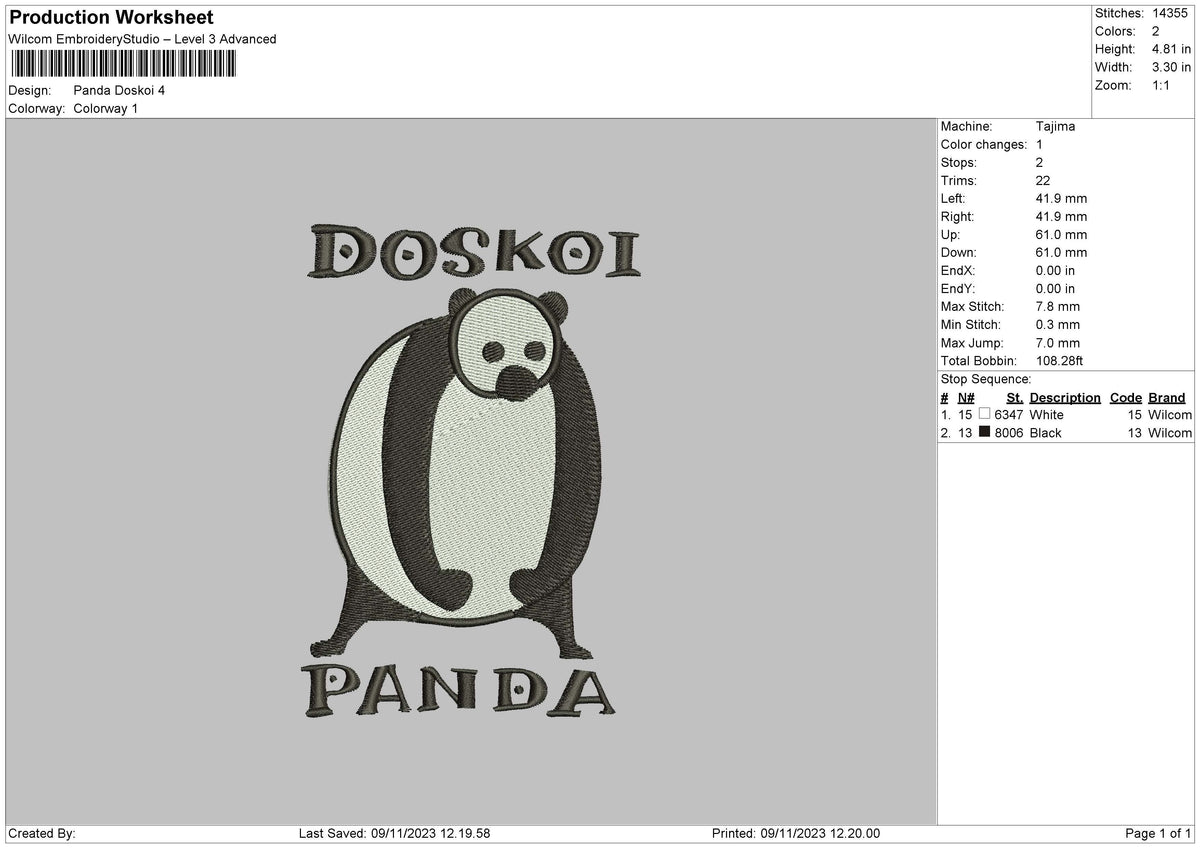Click the 'Right:' label
The height and width of the screenshot is (848, 1200).
(958, 217)
